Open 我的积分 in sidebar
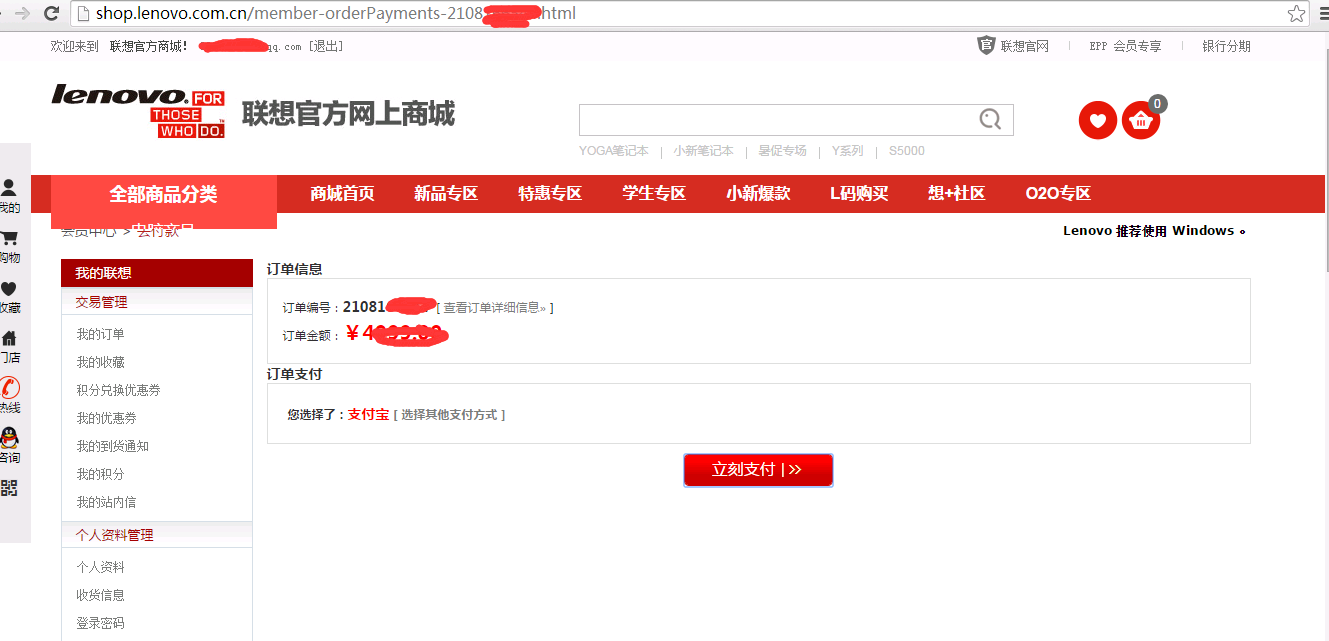The image size is (1329, 641). click(101, 474)
